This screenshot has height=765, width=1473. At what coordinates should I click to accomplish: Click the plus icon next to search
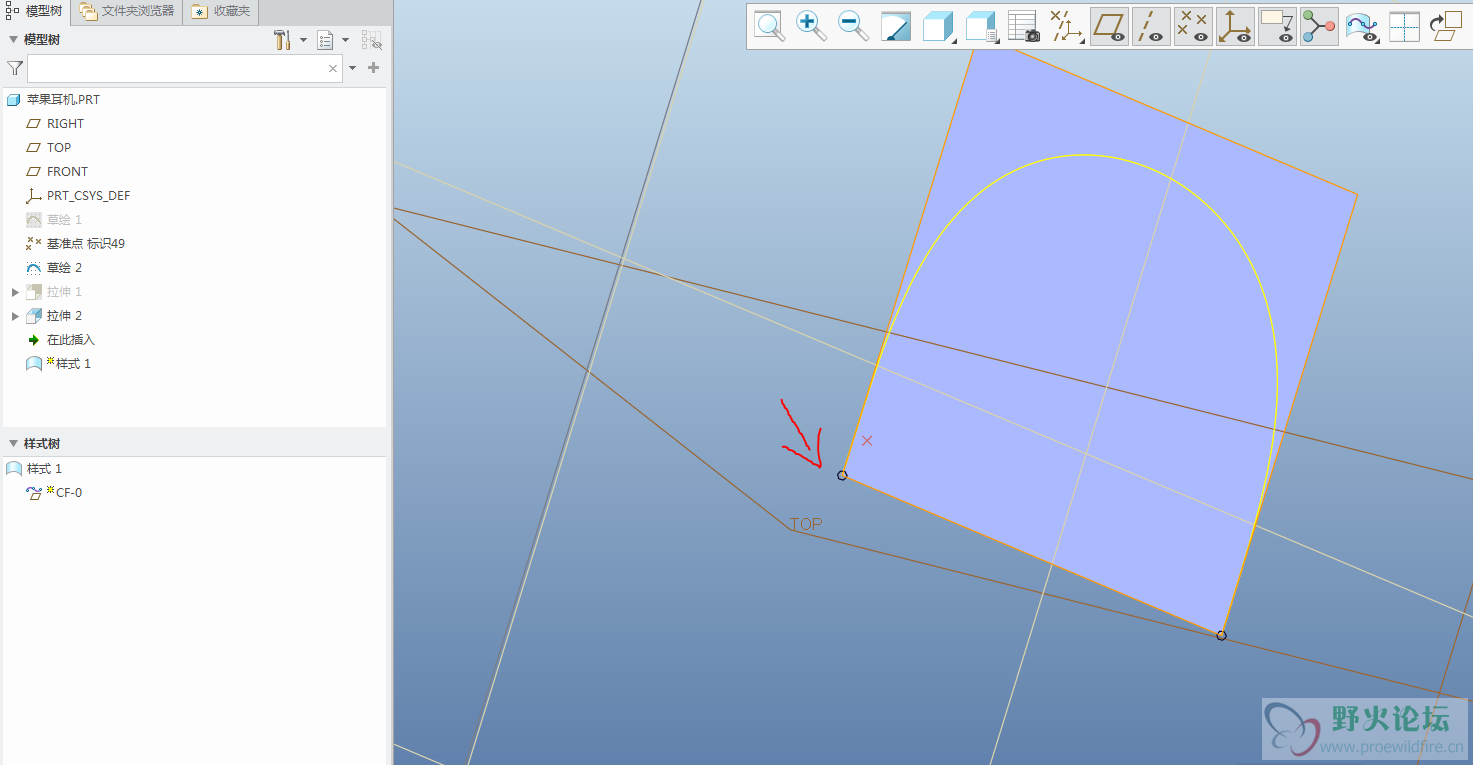374,68
